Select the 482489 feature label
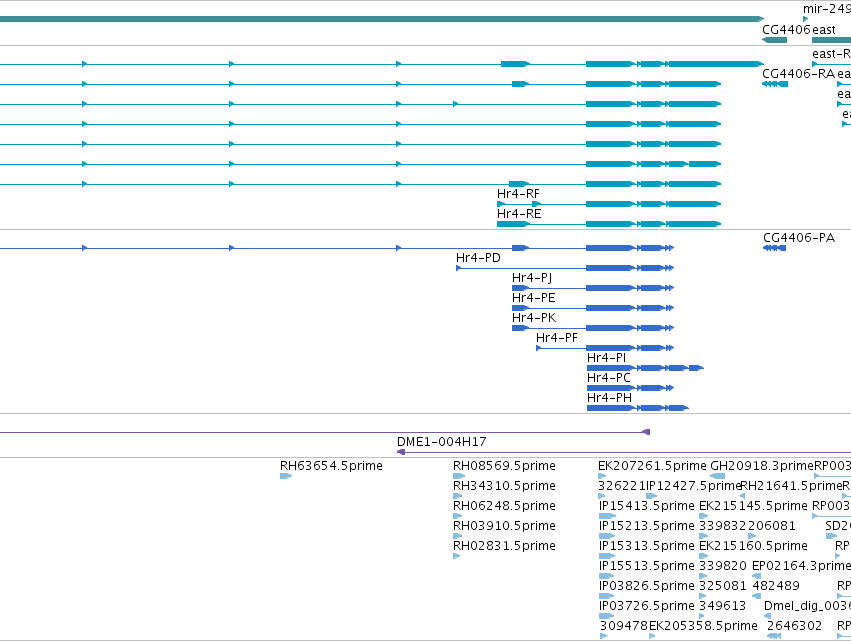The image size is (851, 641). click(776, 586)
